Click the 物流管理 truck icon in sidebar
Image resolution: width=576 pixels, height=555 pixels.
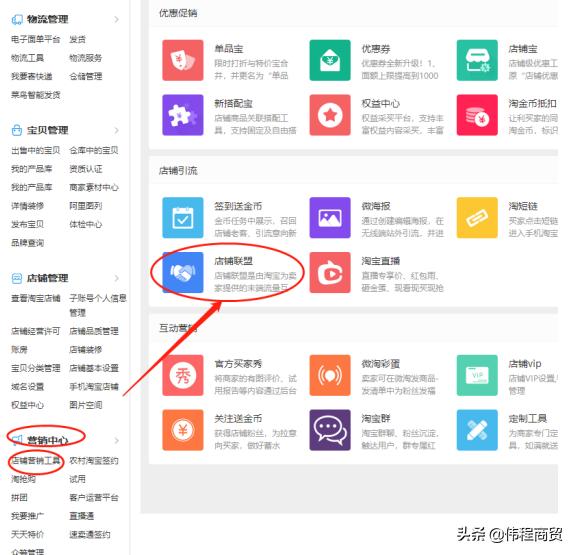[17, 19]
